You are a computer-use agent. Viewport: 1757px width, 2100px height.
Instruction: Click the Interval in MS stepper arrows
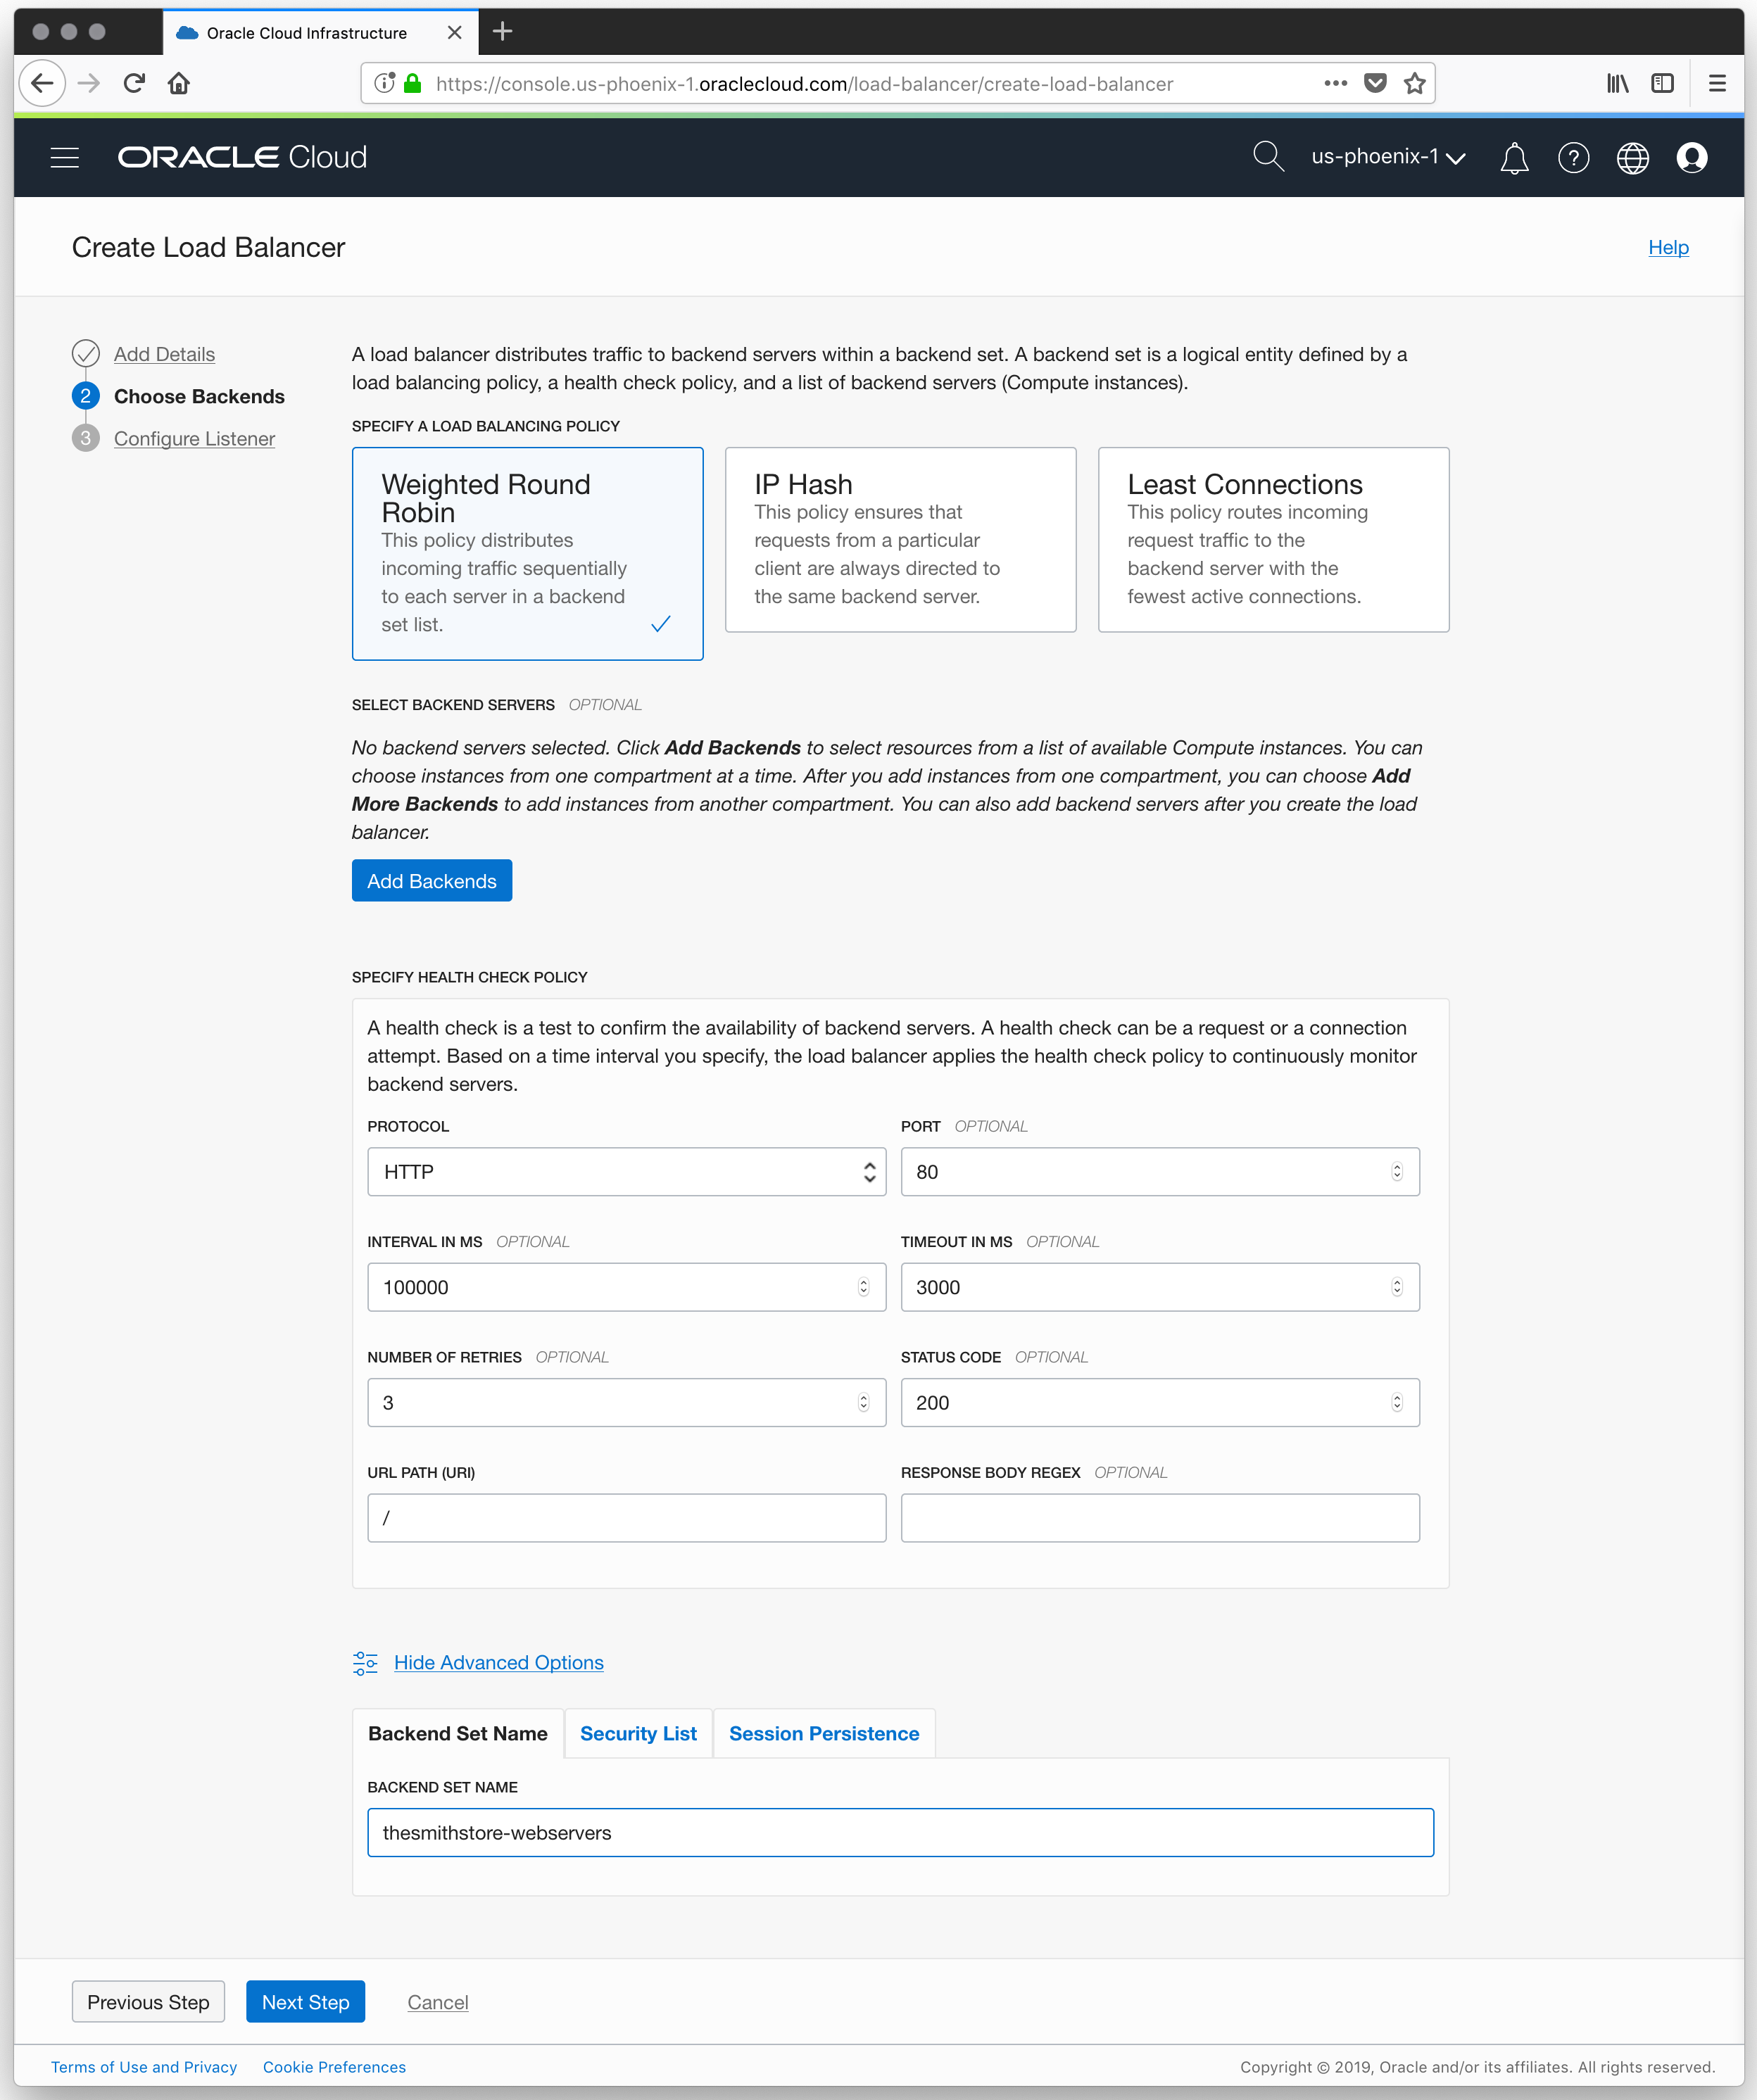tap(863, 1288)
